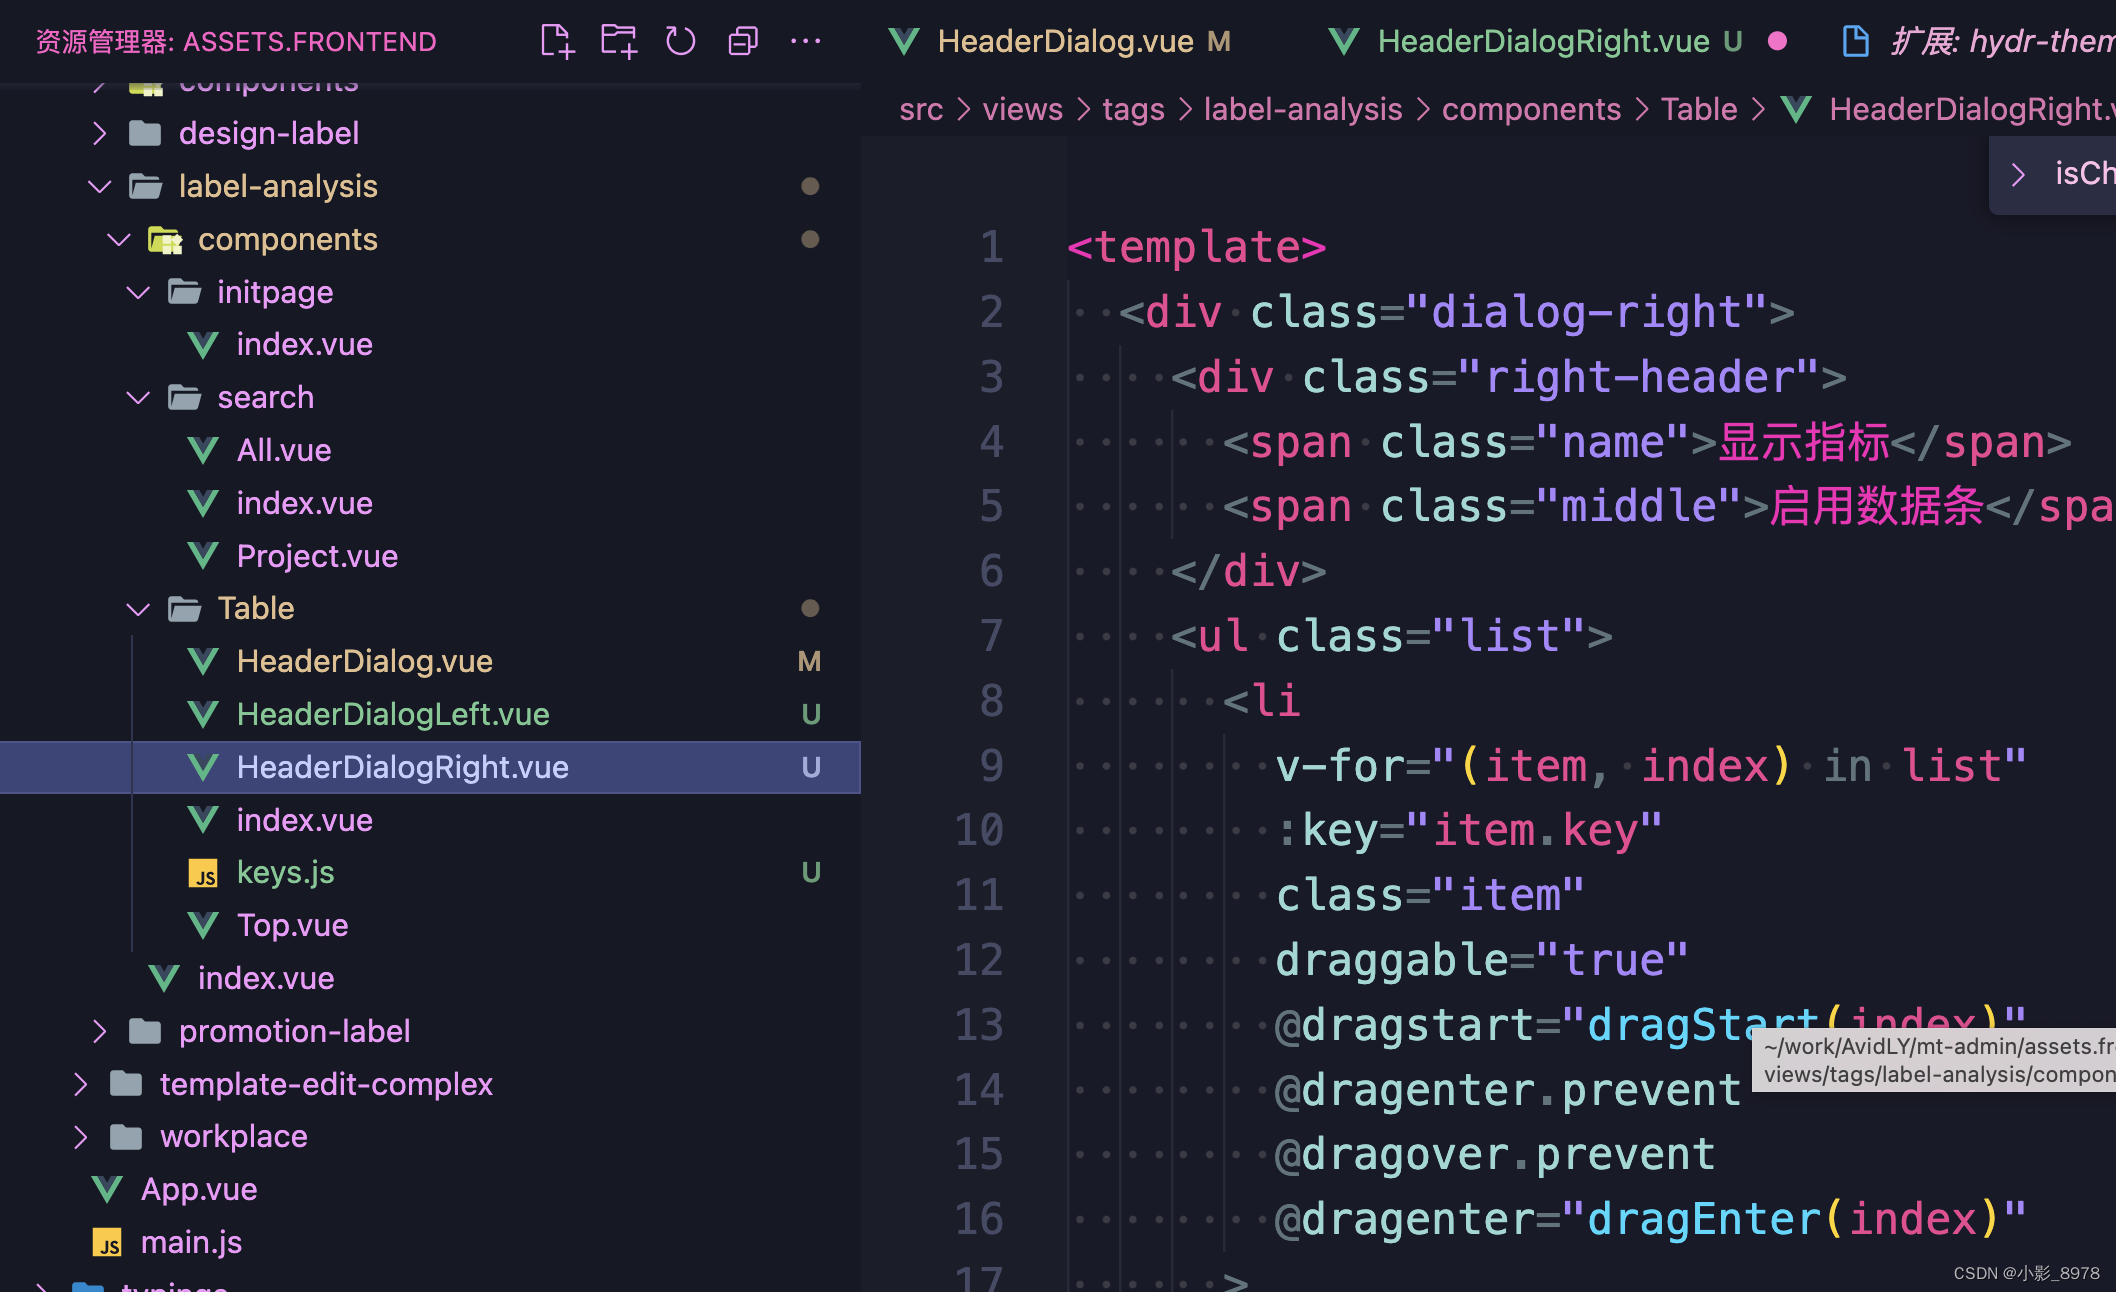Open HeaderDialogLeft.vue in the file tree
Image resolution: width=2116 pixels, height=1292 pixels.
point(392,714)
